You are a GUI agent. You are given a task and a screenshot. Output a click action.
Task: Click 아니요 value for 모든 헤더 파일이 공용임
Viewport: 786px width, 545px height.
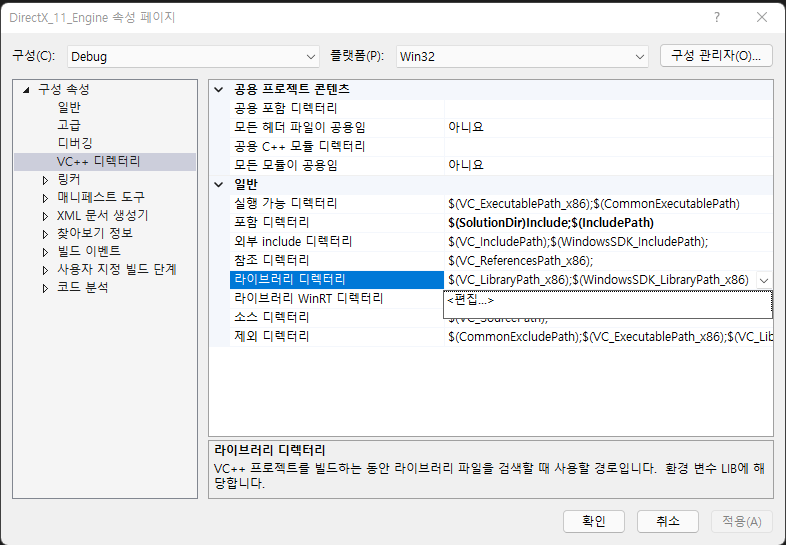pos(466,127)
